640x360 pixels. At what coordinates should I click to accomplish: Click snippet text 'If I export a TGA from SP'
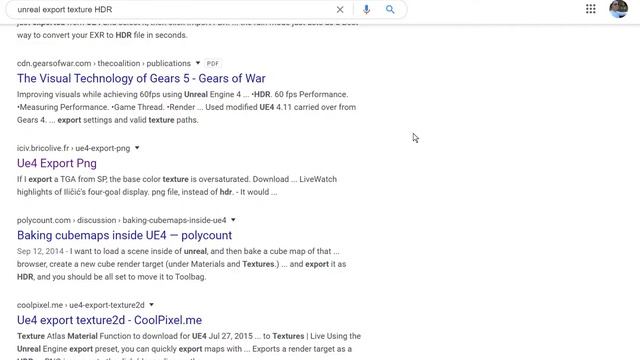tap(62, 179)
